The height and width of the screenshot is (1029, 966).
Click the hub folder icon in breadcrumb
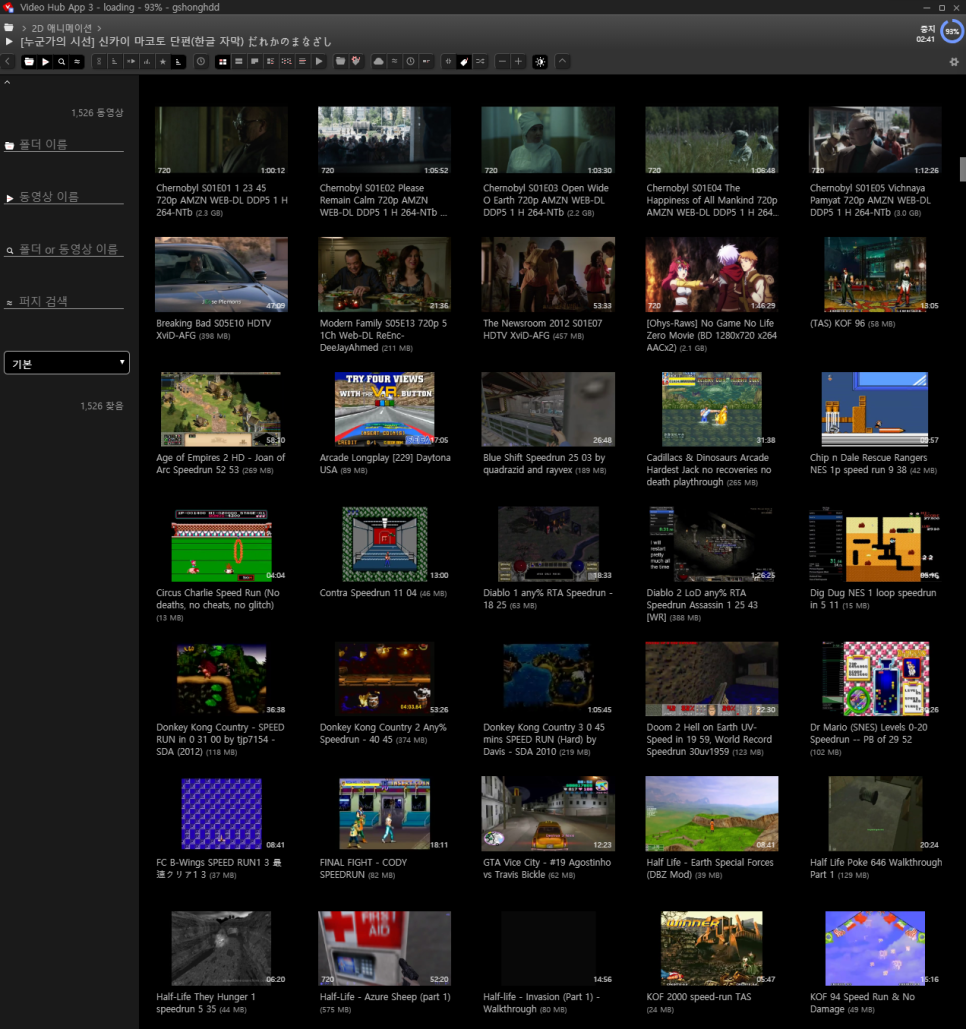(9, 28)
